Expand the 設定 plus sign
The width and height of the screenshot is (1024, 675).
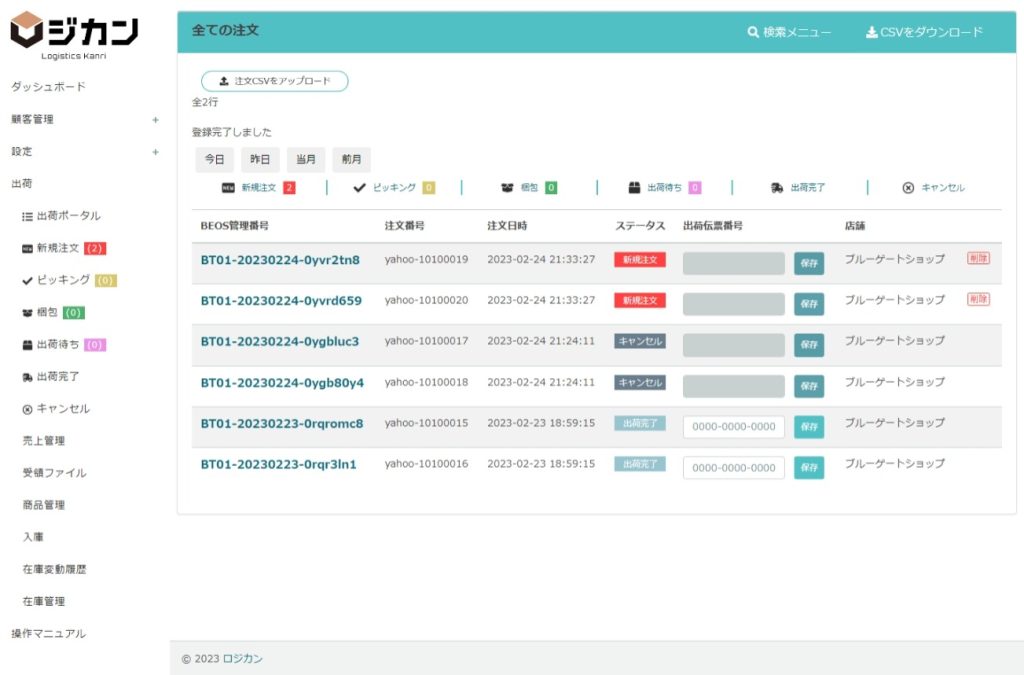(155, 152)
